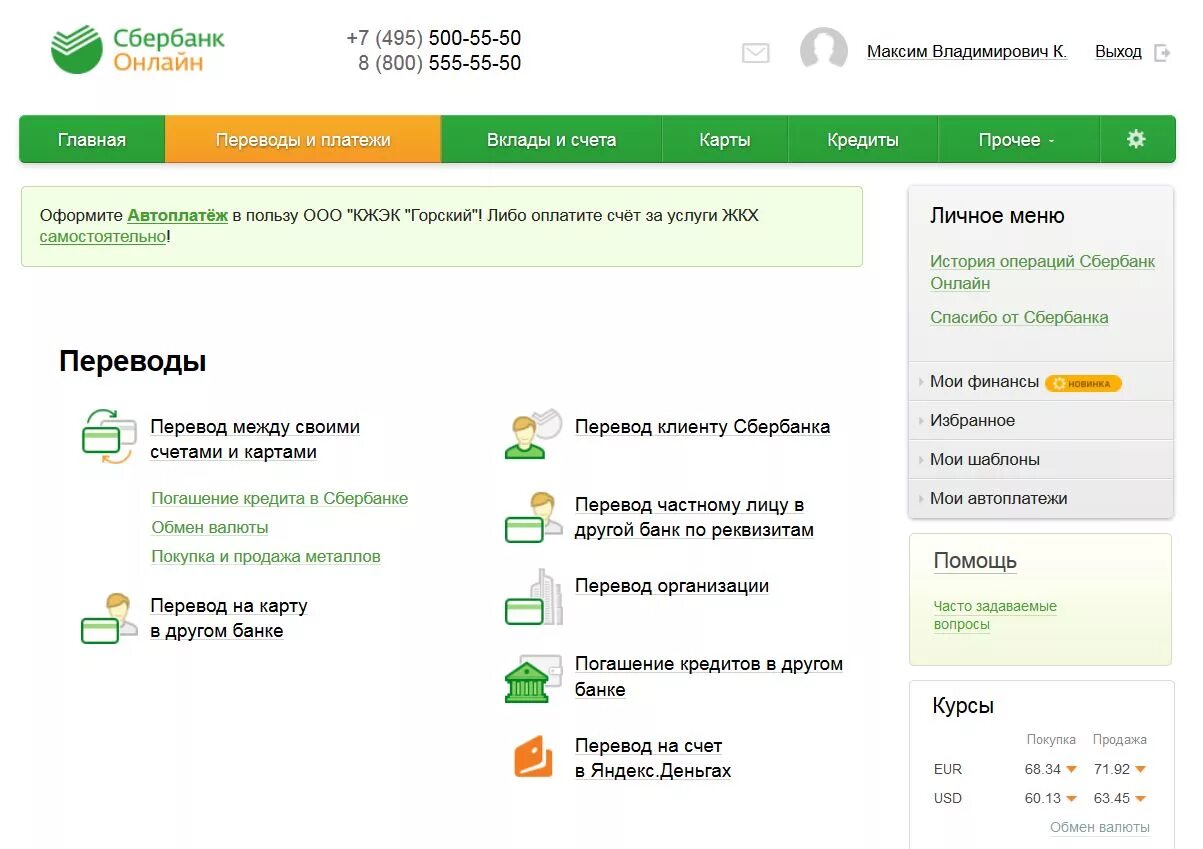Click the EUR sell rate arrow
Screen dimensions: 1203x849
point(1140,769)
